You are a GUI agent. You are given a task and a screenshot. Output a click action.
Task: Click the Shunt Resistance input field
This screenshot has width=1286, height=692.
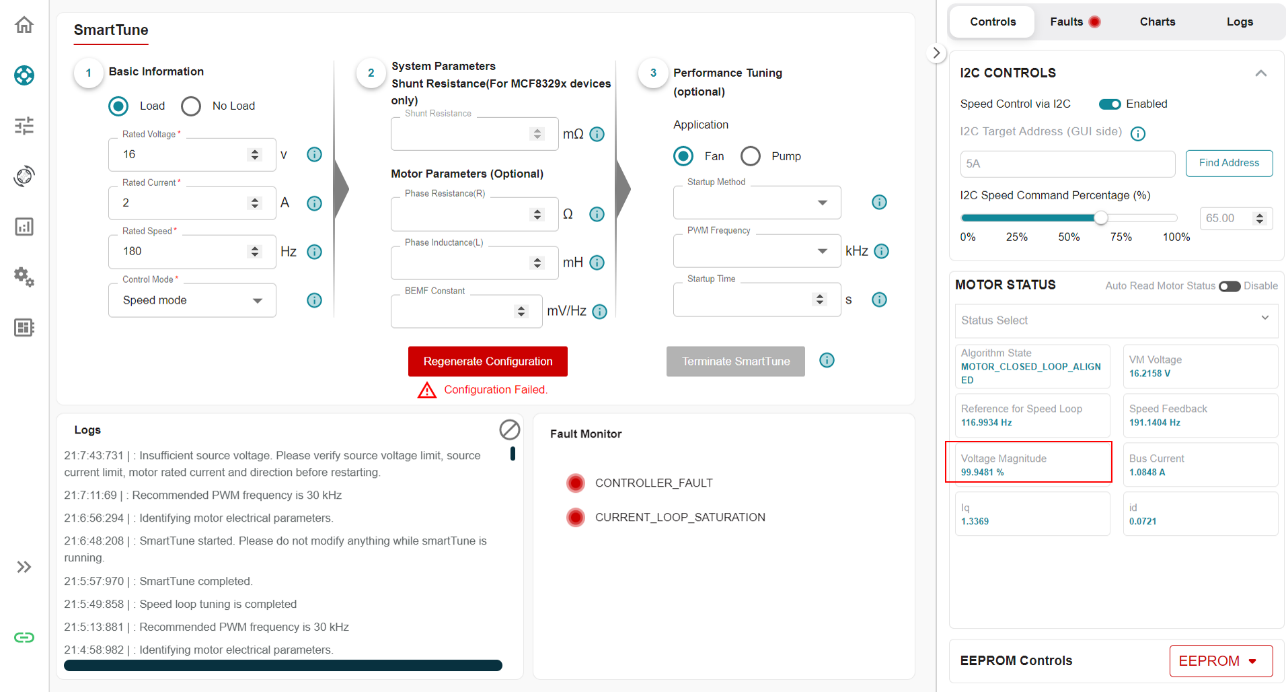475,134
